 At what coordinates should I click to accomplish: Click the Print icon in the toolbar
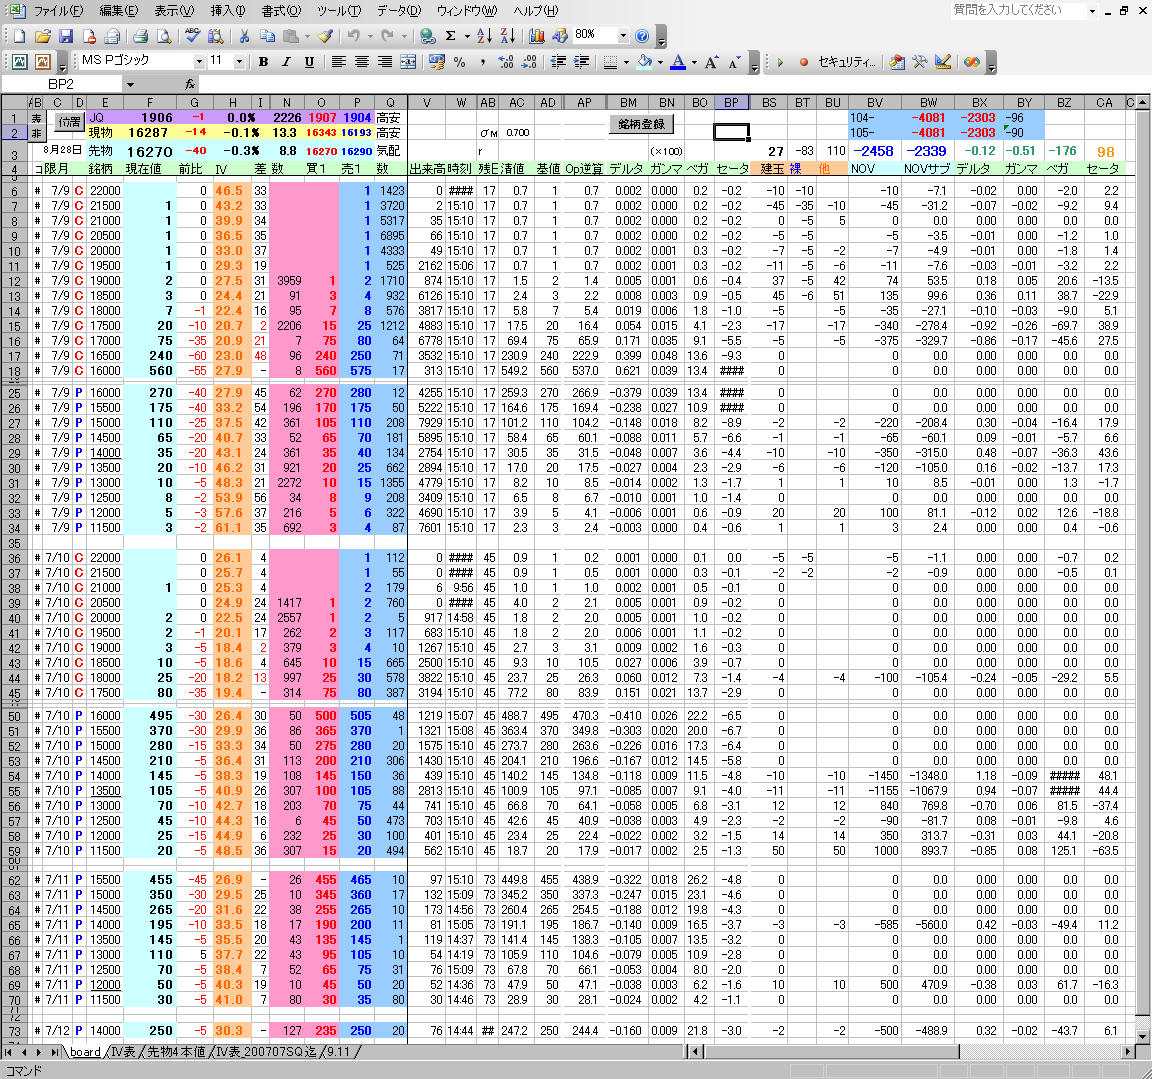point(140,35)
